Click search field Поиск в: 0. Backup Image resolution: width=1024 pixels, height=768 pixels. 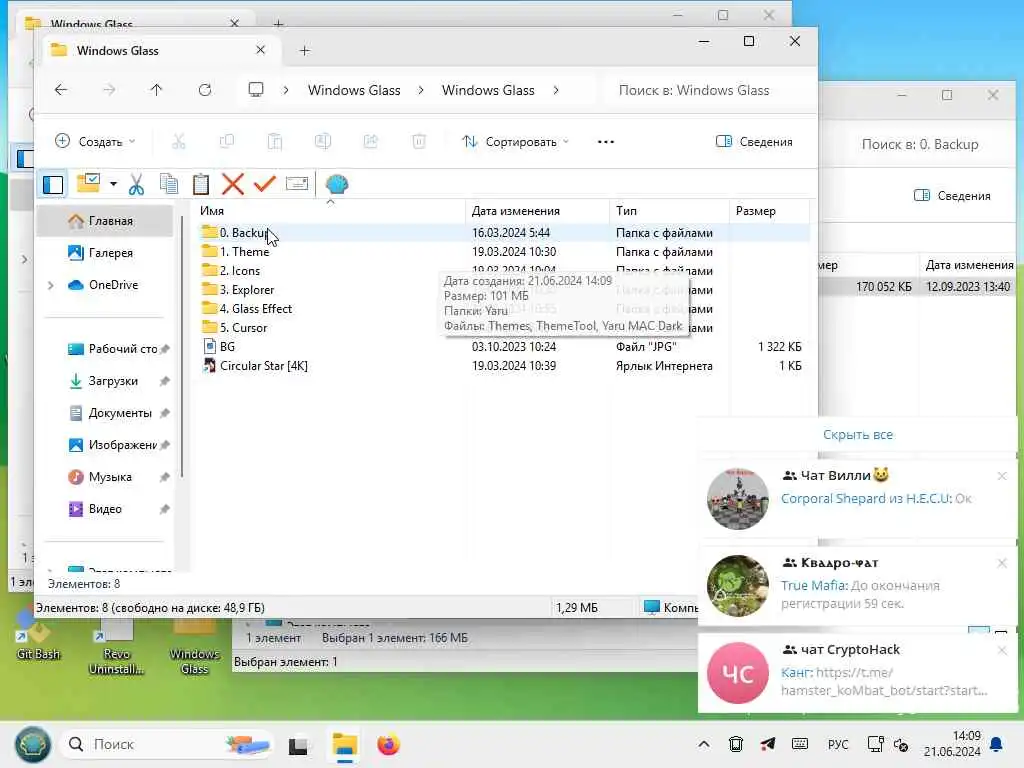tap(920, 144)
